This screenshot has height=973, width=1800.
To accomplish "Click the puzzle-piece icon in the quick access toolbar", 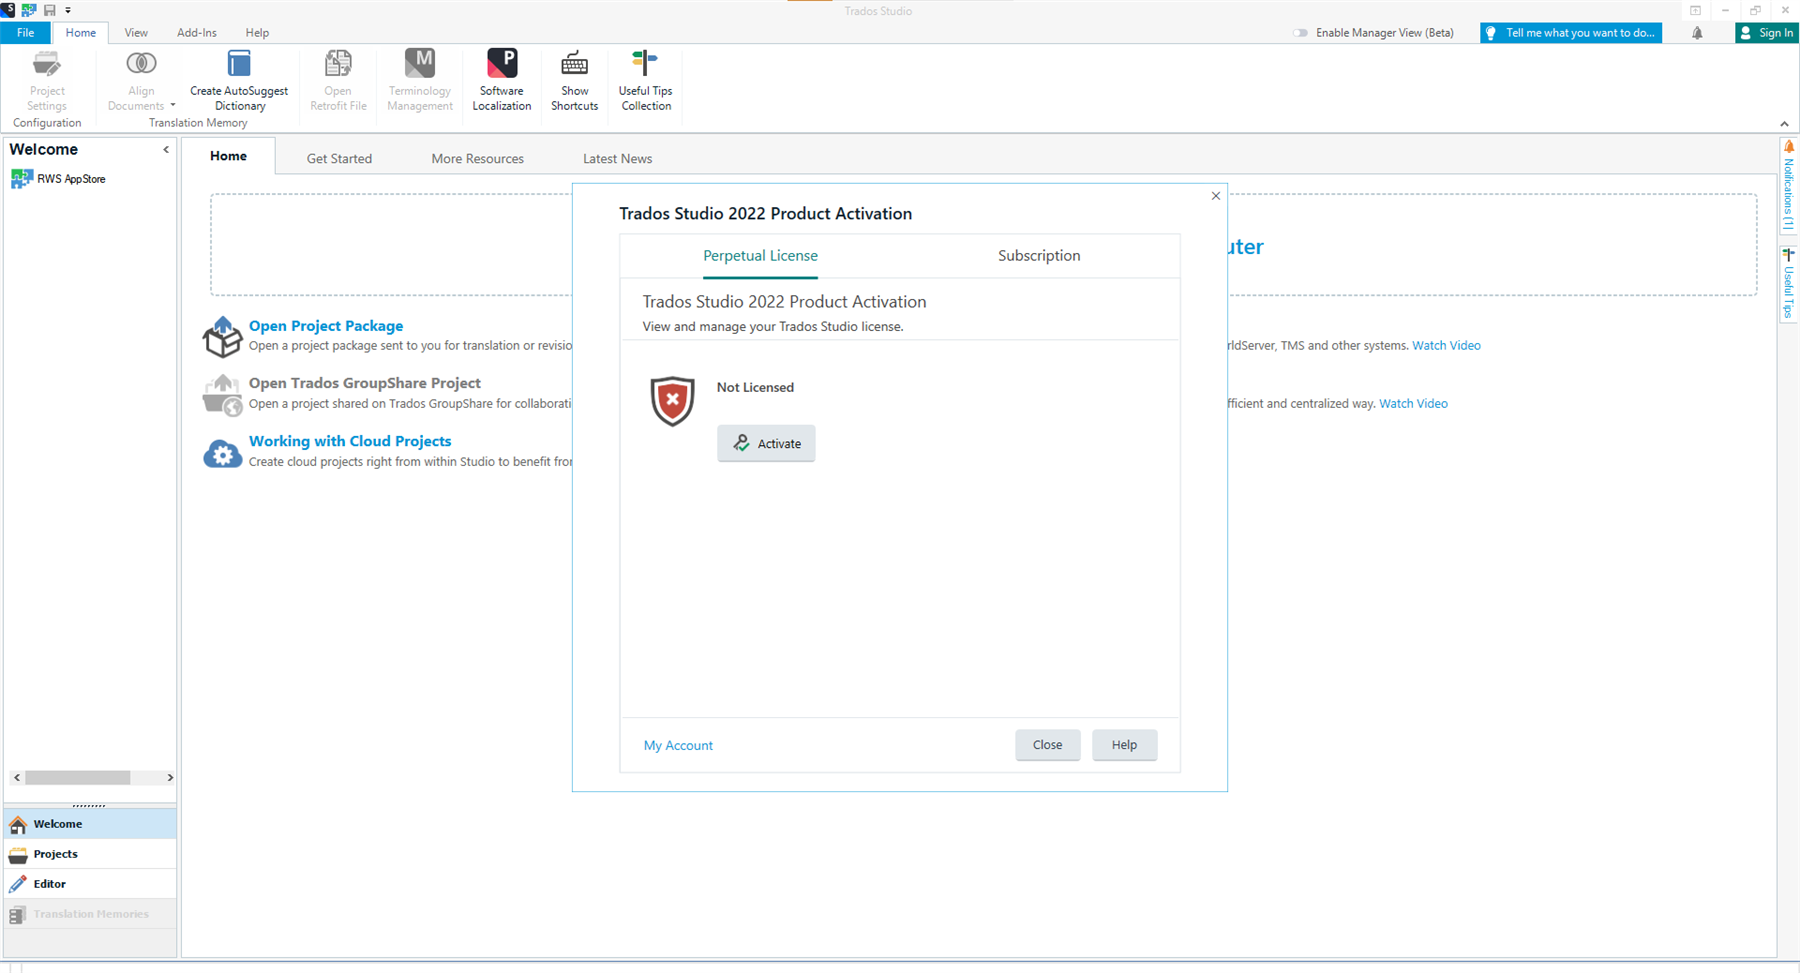I will (x=28, y=10).
